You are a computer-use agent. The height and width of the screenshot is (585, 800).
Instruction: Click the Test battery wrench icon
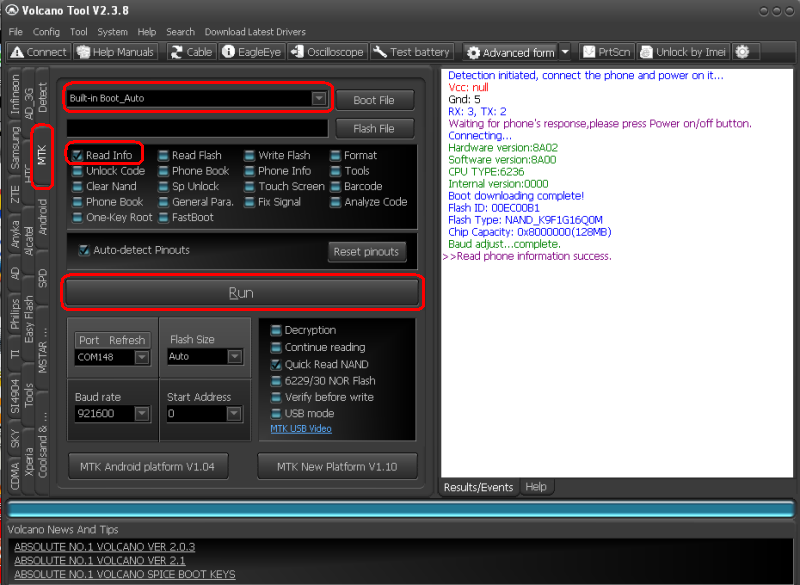click(381, 52)
